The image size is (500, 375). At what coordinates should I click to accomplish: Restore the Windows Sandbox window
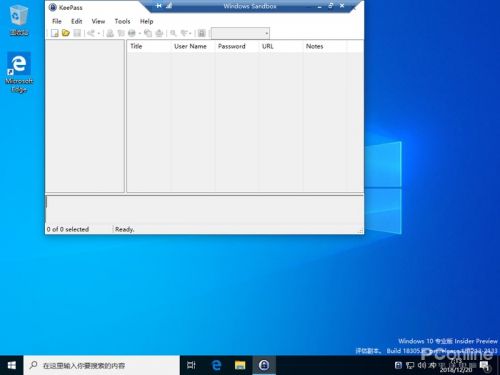tap(331, 5)
